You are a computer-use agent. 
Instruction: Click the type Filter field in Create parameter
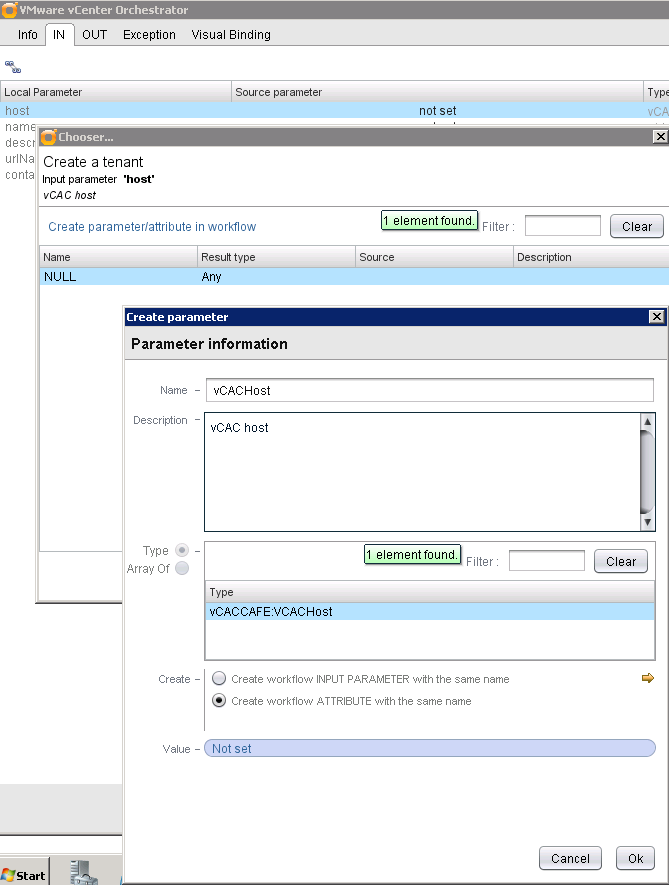click(546, 560)
